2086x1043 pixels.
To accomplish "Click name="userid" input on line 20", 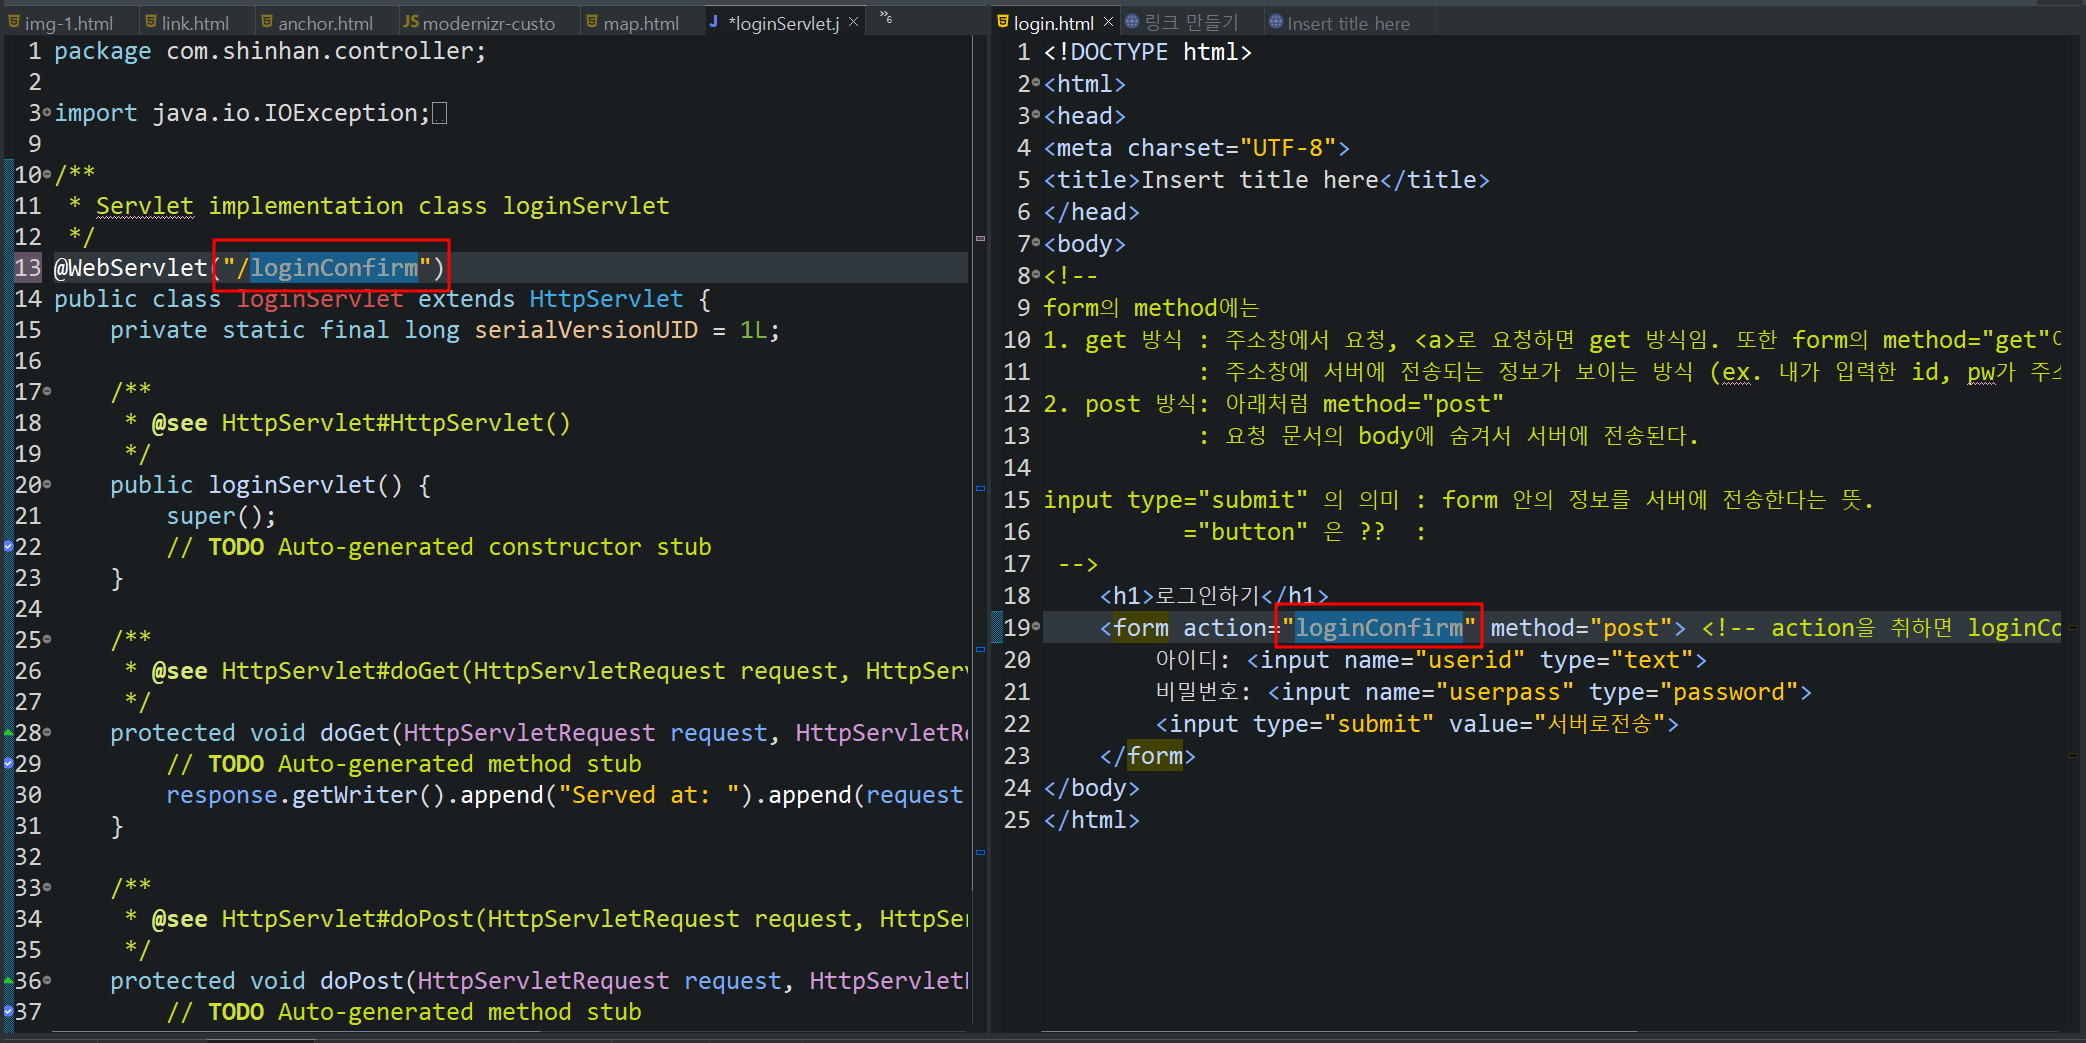I will pyautogui.click(x=1434, y=660).
